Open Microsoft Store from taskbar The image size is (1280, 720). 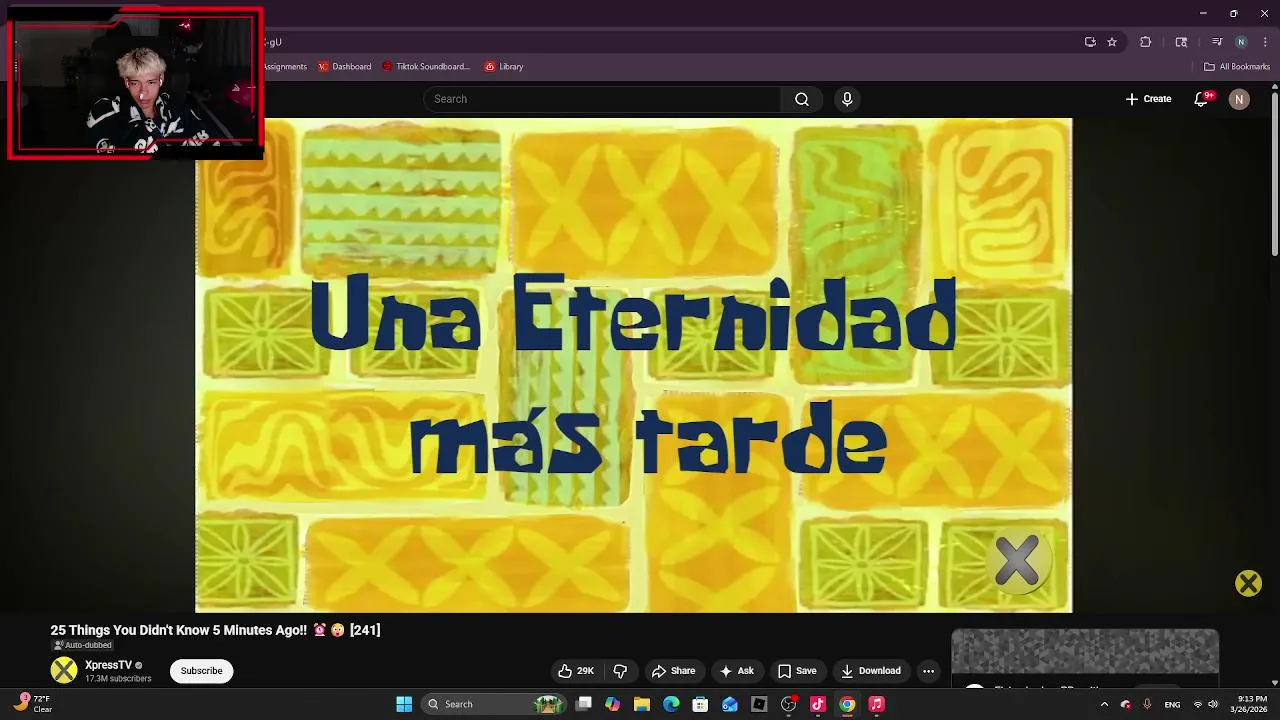(700, 704)
